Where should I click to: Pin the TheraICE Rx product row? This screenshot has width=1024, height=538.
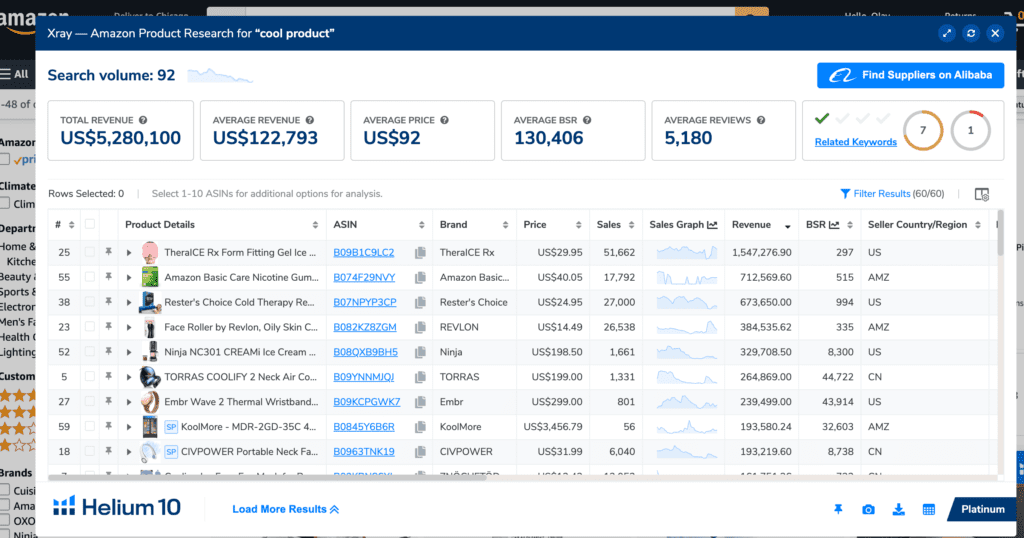(x=108, y=252)
